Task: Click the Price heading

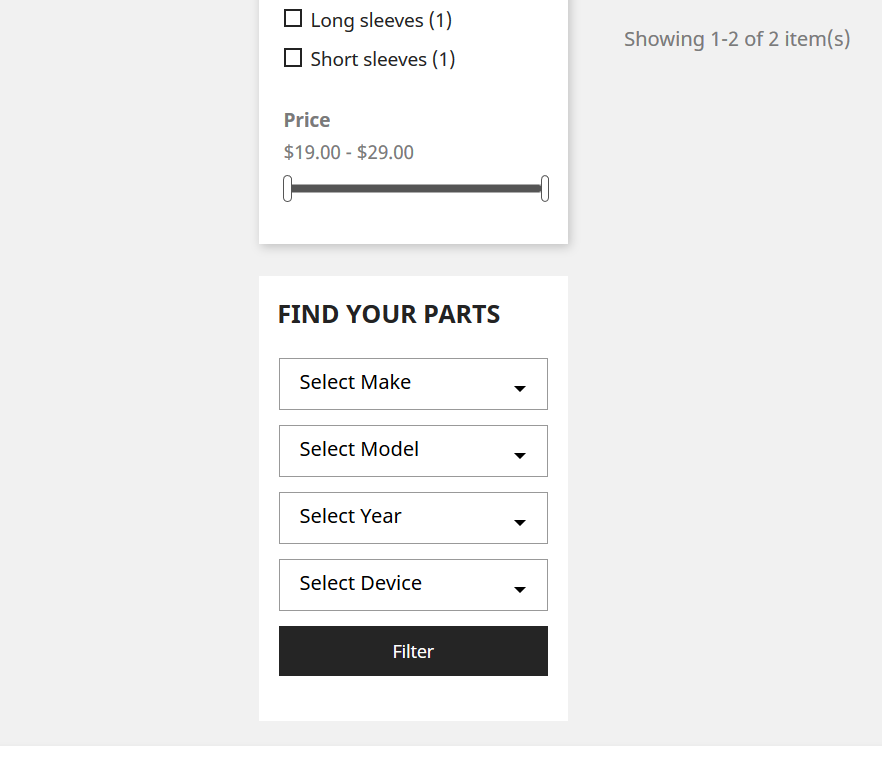Action: click(x=307, y=120)
